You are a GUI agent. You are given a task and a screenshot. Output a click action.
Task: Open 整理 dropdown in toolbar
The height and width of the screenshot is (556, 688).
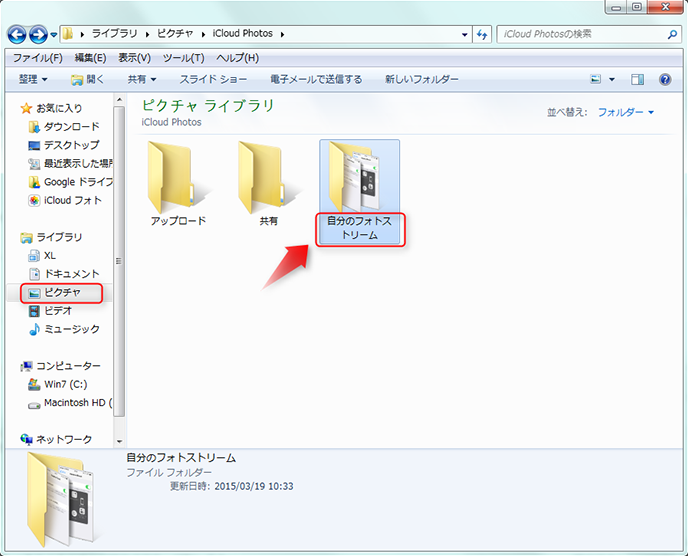tap(33, 79)
